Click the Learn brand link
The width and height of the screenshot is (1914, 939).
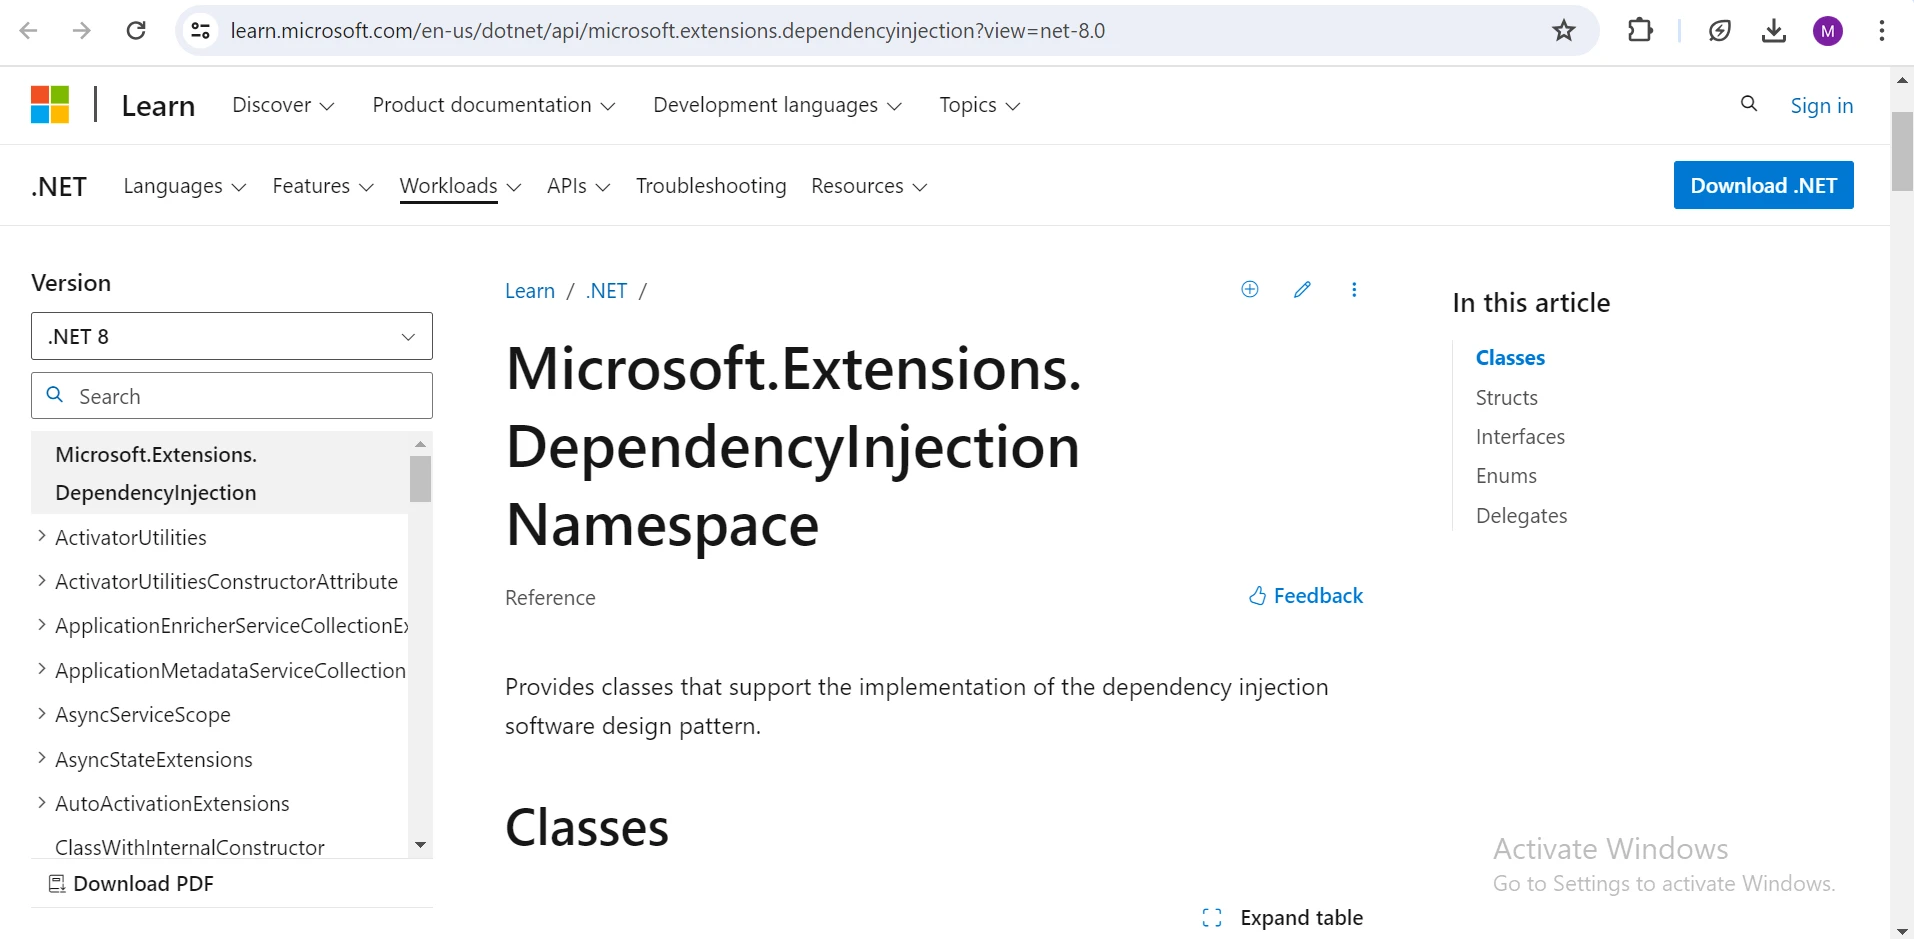pos(158,106)
